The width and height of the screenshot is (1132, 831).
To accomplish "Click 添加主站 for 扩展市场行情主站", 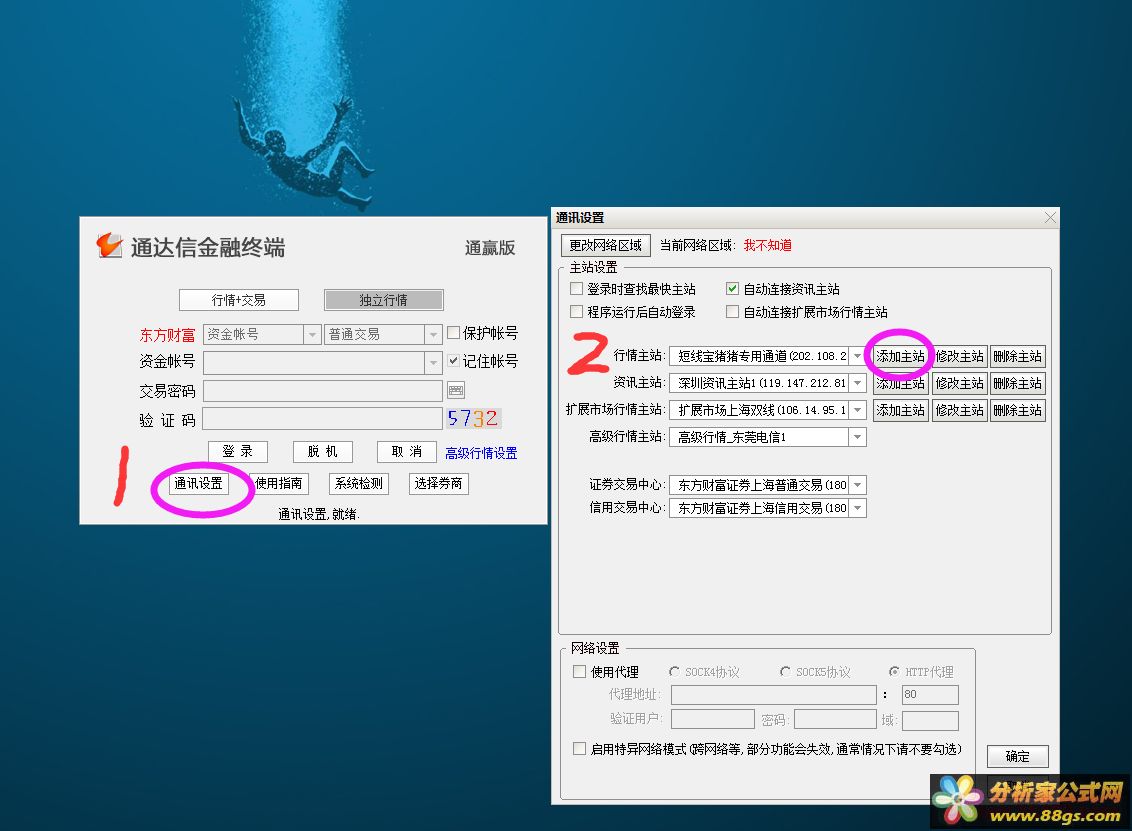I will pos(900,410).
